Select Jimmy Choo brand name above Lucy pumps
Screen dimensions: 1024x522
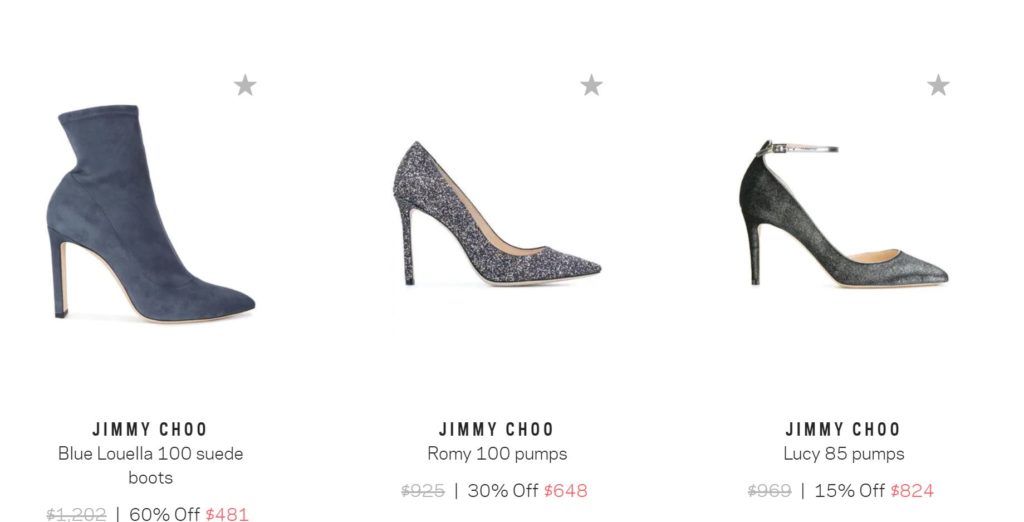(843, 429)
